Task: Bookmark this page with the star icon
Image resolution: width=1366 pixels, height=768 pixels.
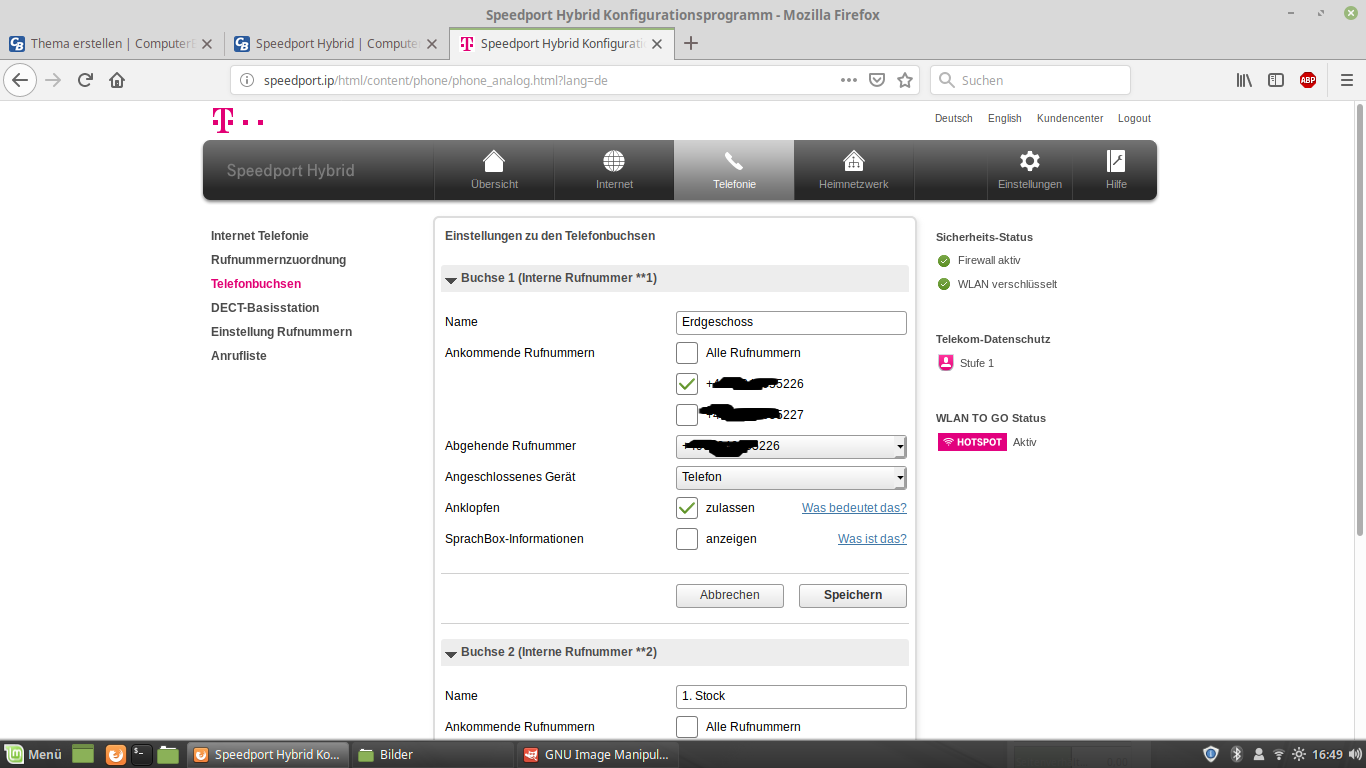Action: tap(905, 80)
